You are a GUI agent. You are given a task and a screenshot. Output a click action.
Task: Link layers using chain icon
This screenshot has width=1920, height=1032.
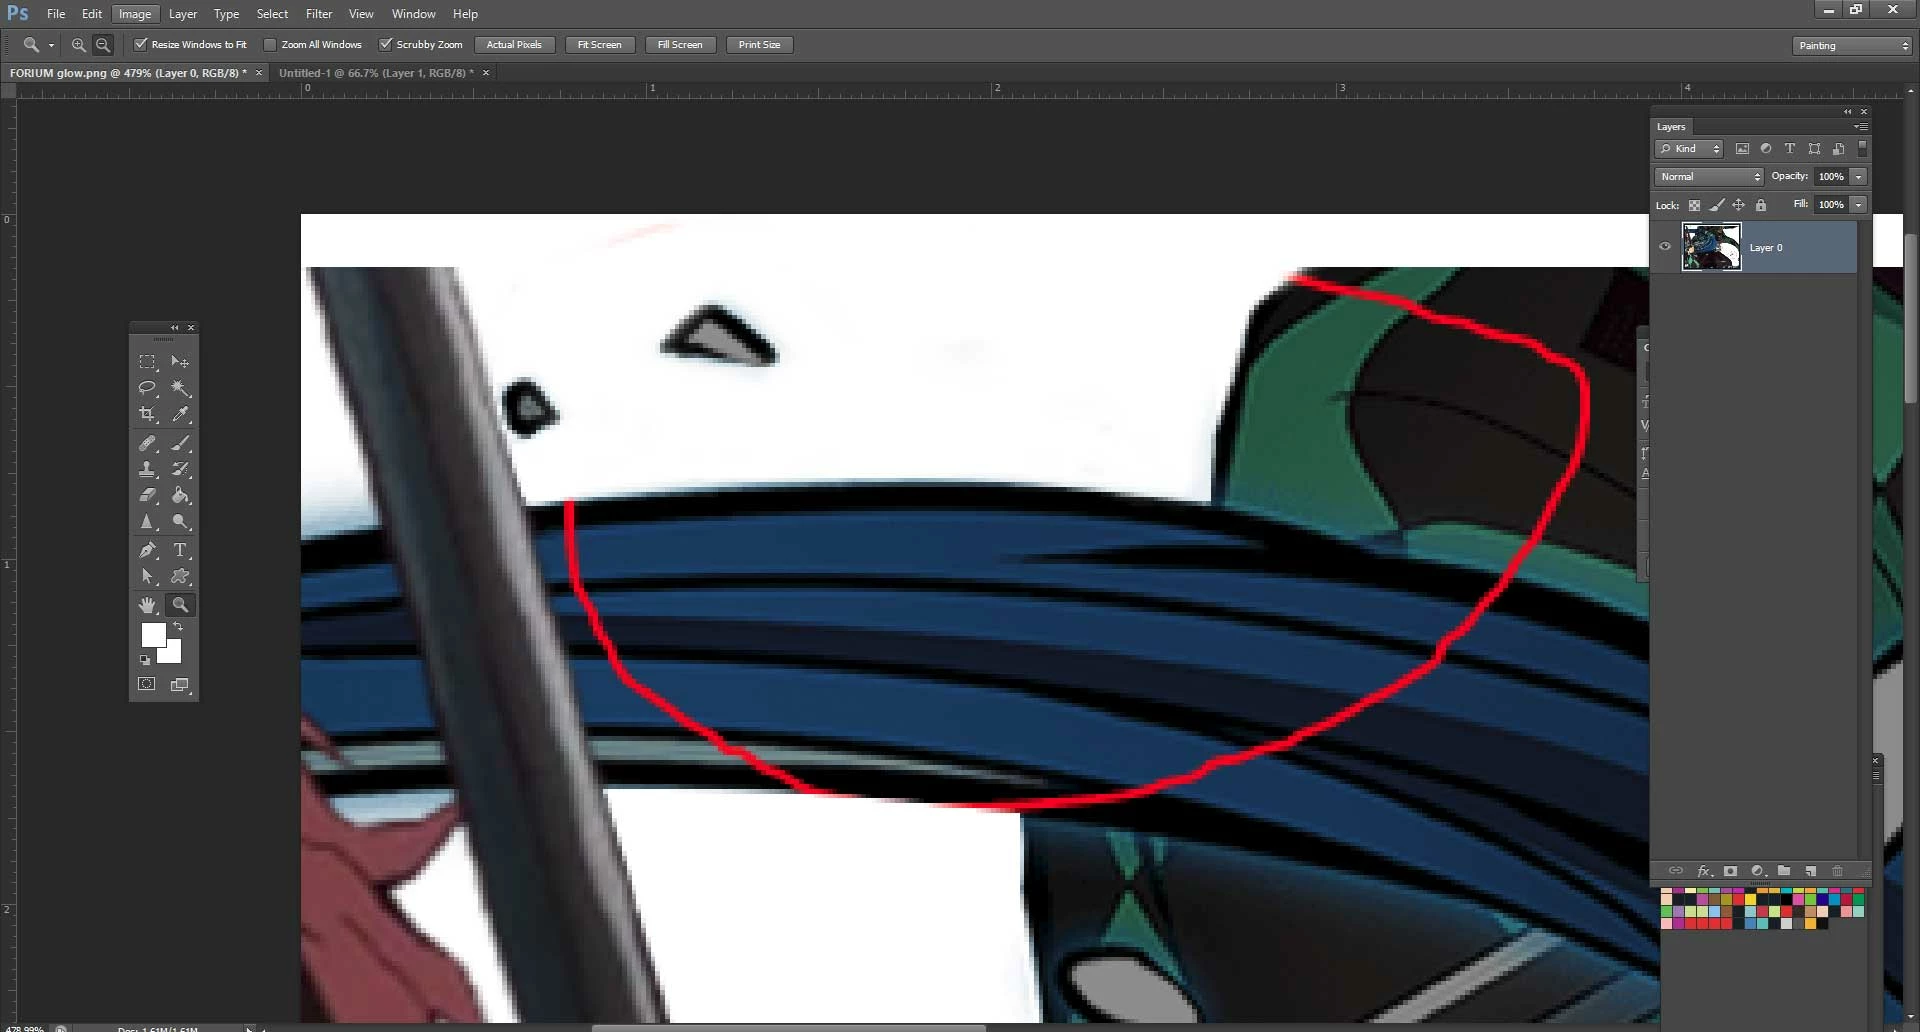[x=1676, y=871]
